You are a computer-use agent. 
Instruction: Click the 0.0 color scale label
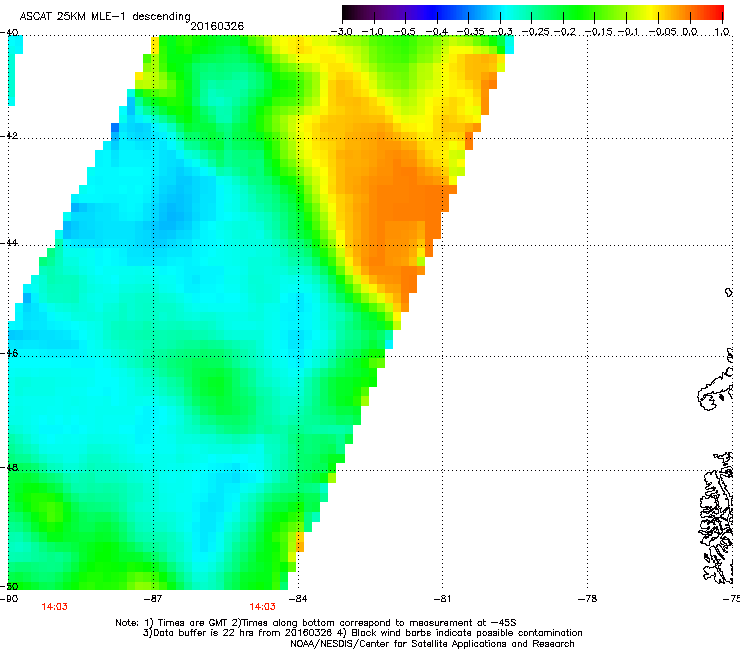[x=690, y=32]
